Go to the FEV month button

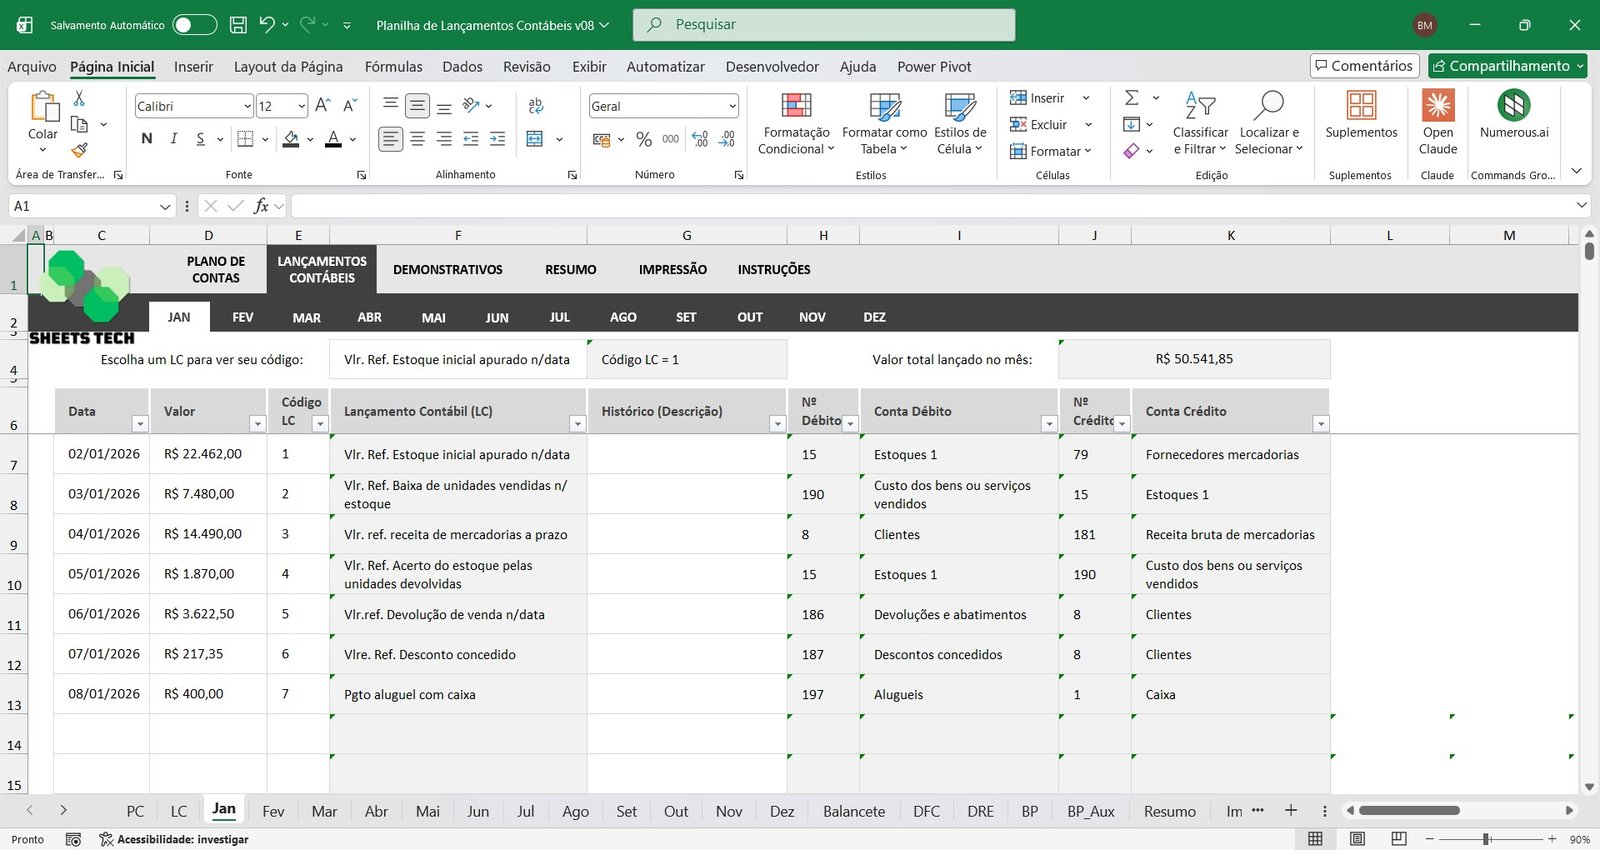pyautogui.click(x=243, y=317)
